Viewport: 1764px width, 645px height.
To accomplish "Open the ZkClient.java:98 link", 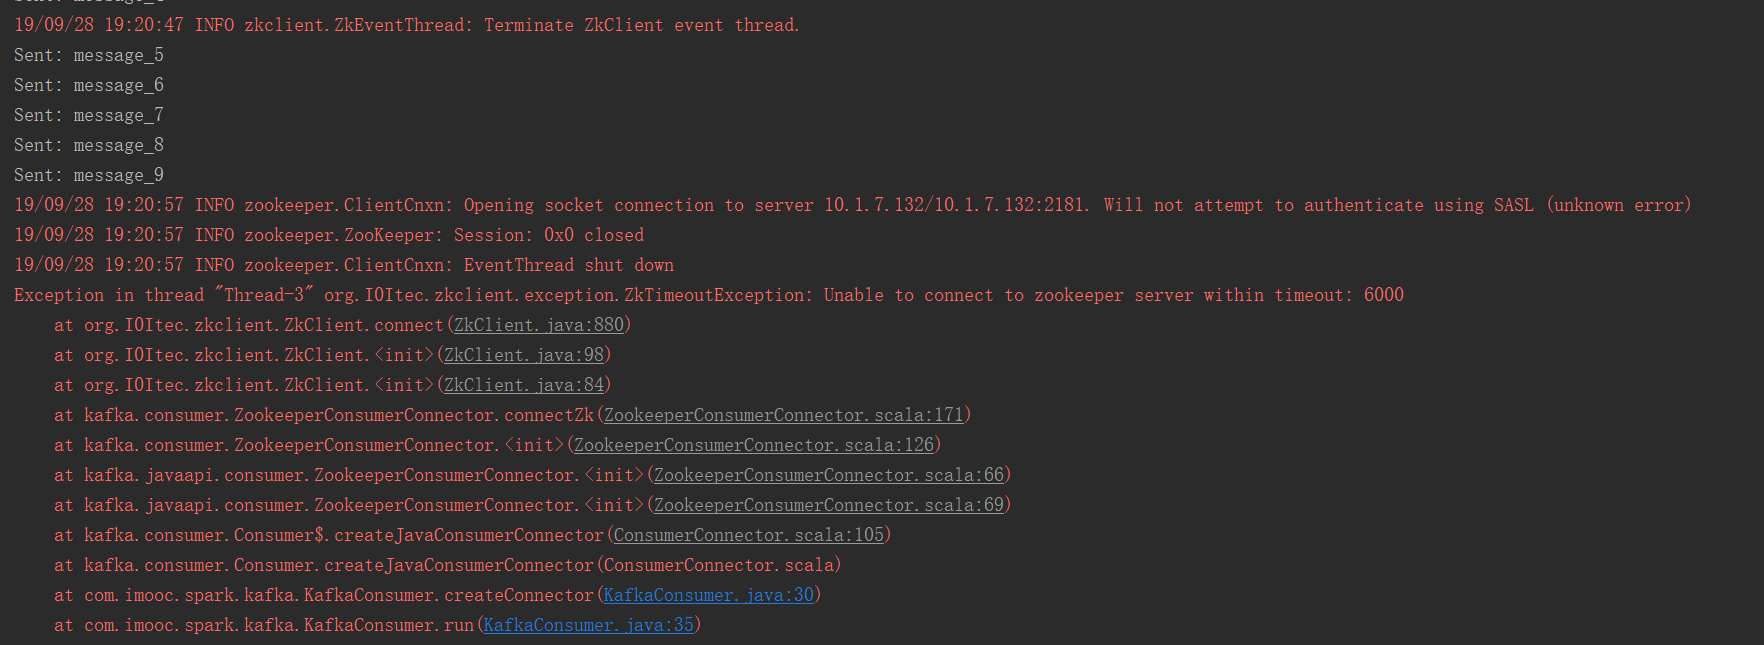I will 524,355.
